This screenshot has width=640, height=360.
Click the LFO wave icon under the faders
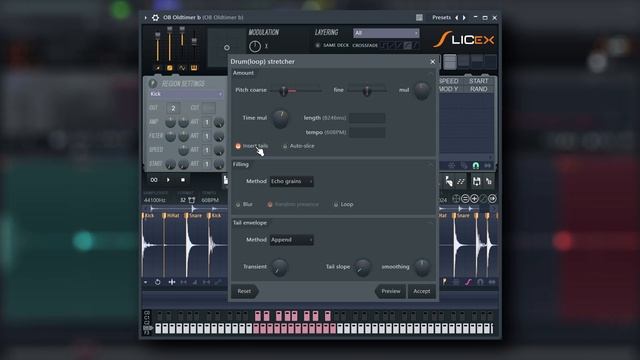[x=182, y=68]
